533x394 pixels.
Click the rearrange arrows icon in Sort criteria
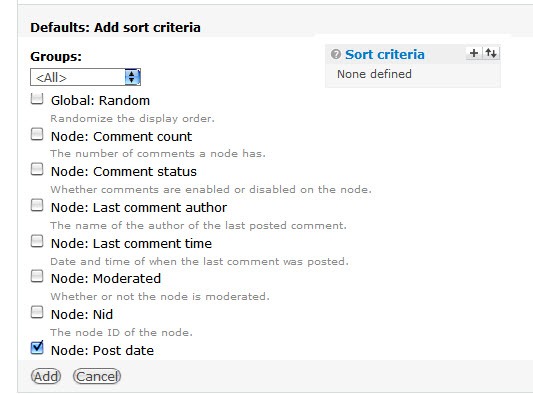(491, 53)
